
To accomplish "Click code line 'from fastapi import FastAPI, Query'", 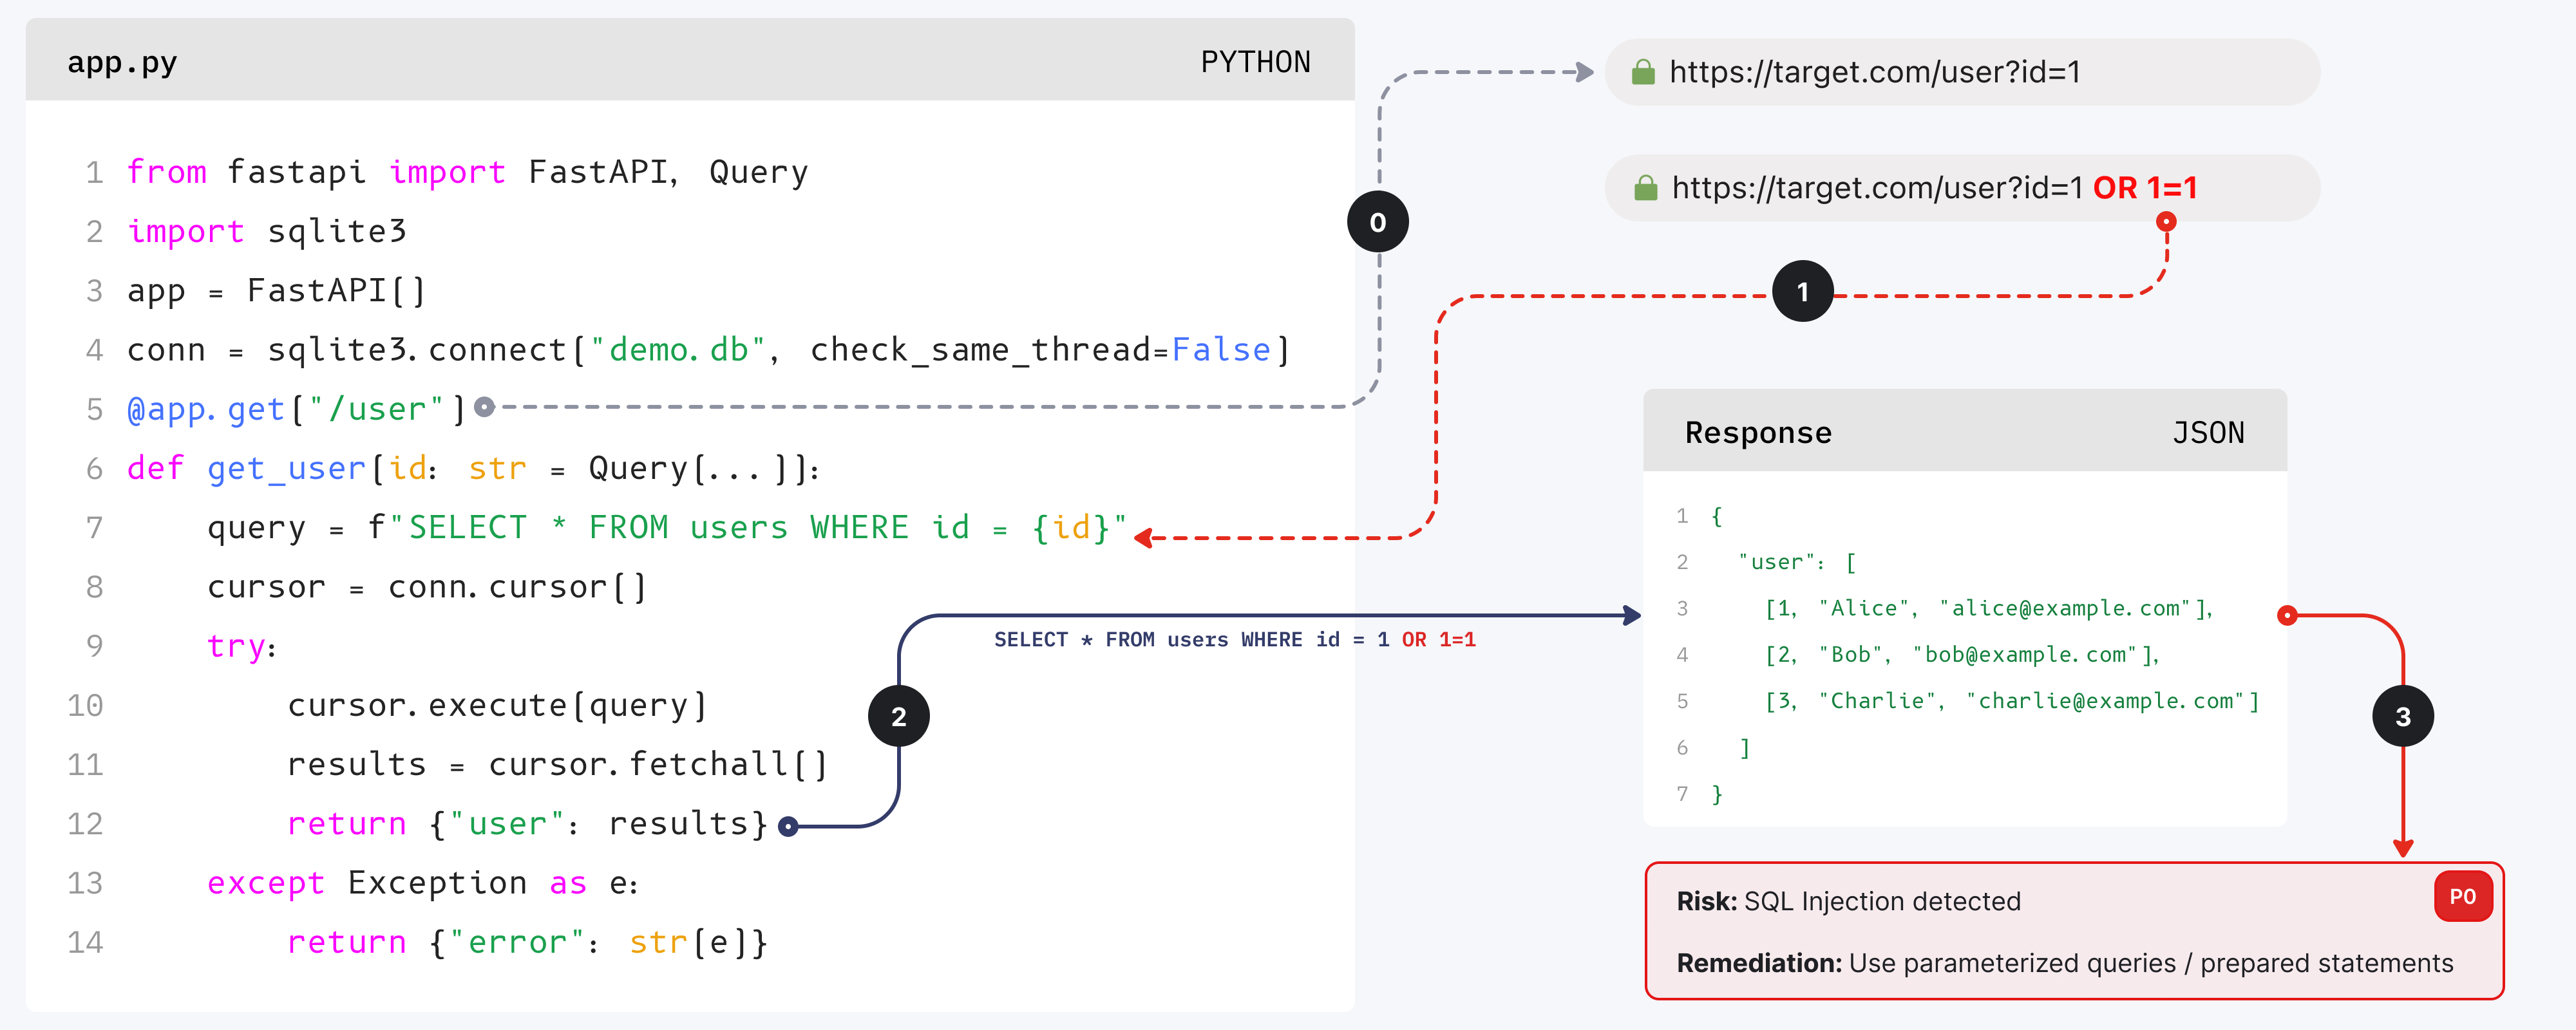I will pos(467,172).
